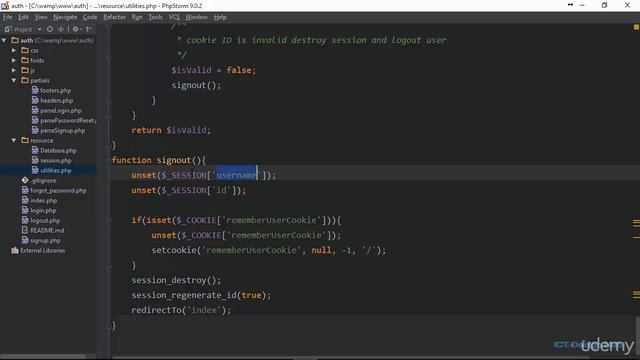
Task: Select the resource folder icon
Action: pyautogui.click(x=25, y=140)
